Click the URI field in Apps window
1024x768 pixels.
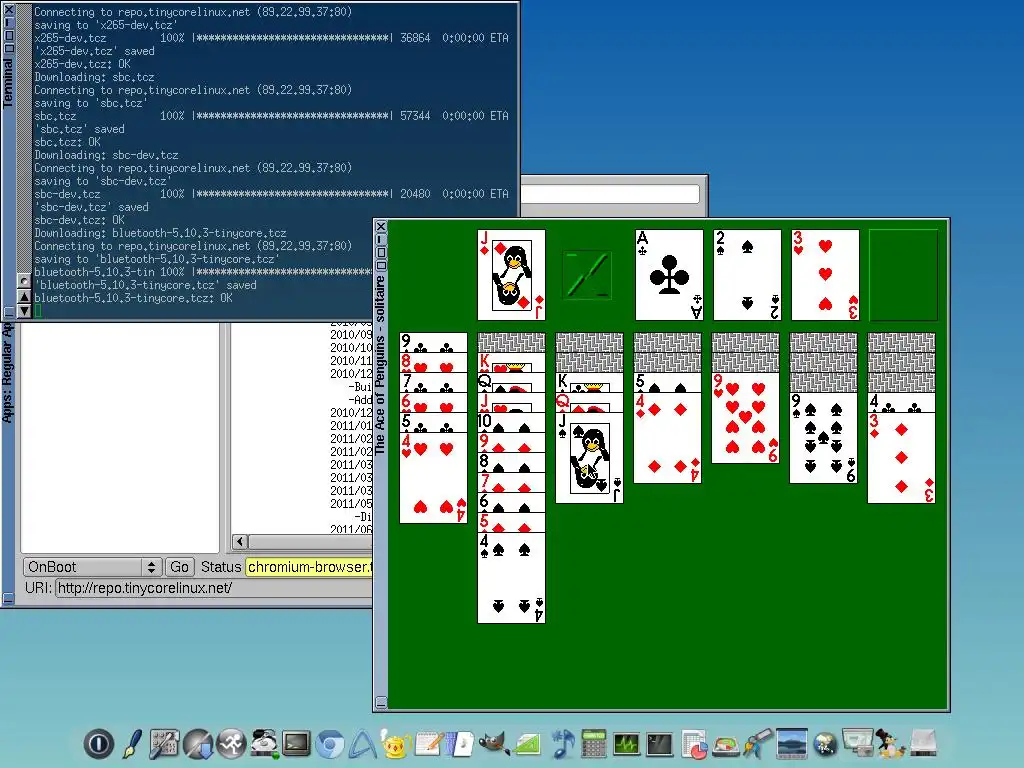214,588
